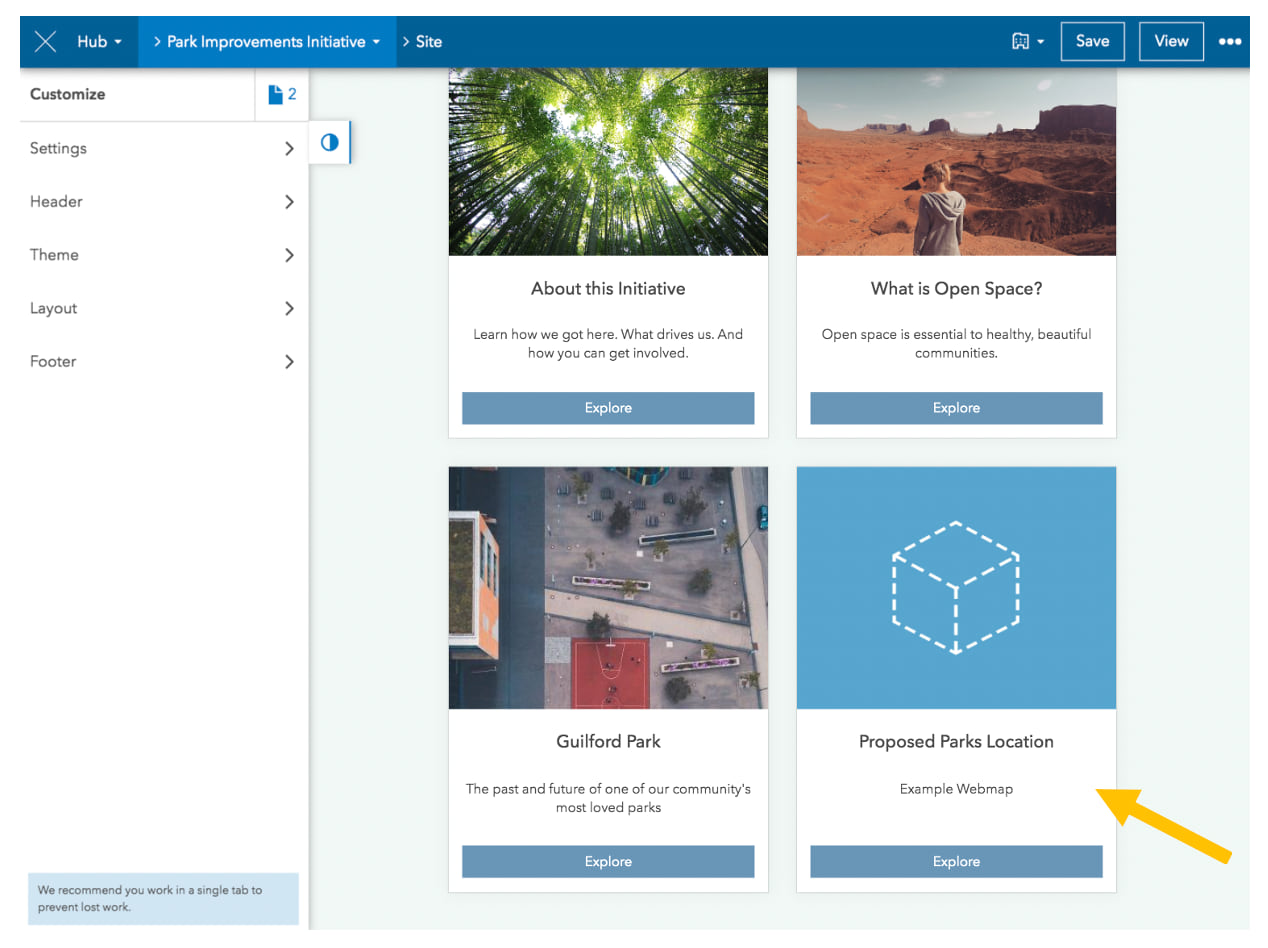
Task: Expand the Header section
Action: [163, 202]
